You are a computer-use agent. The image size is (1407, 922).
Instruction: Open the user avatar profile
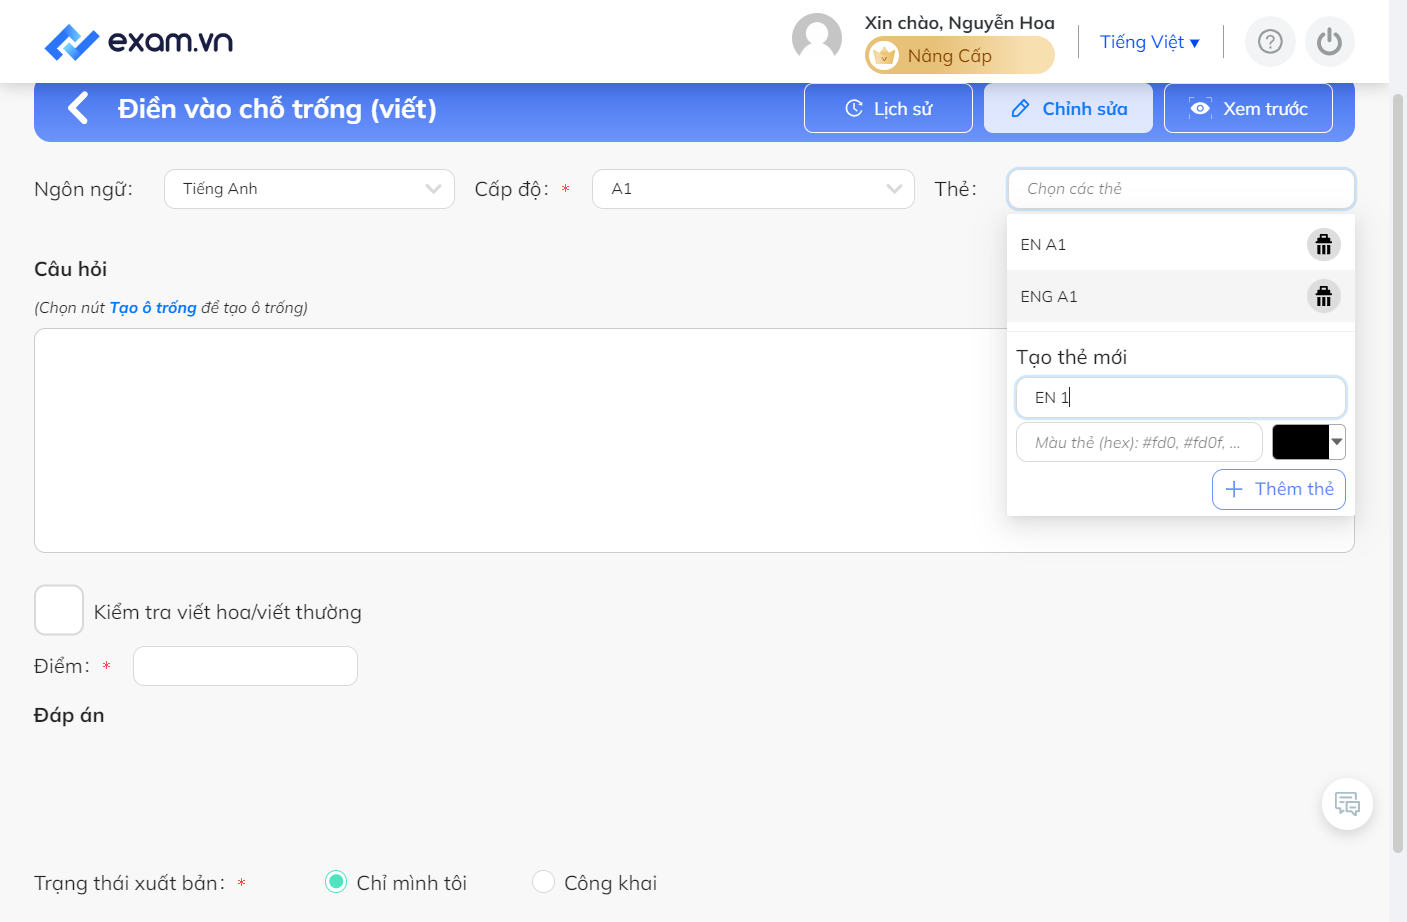click(817, 39)
